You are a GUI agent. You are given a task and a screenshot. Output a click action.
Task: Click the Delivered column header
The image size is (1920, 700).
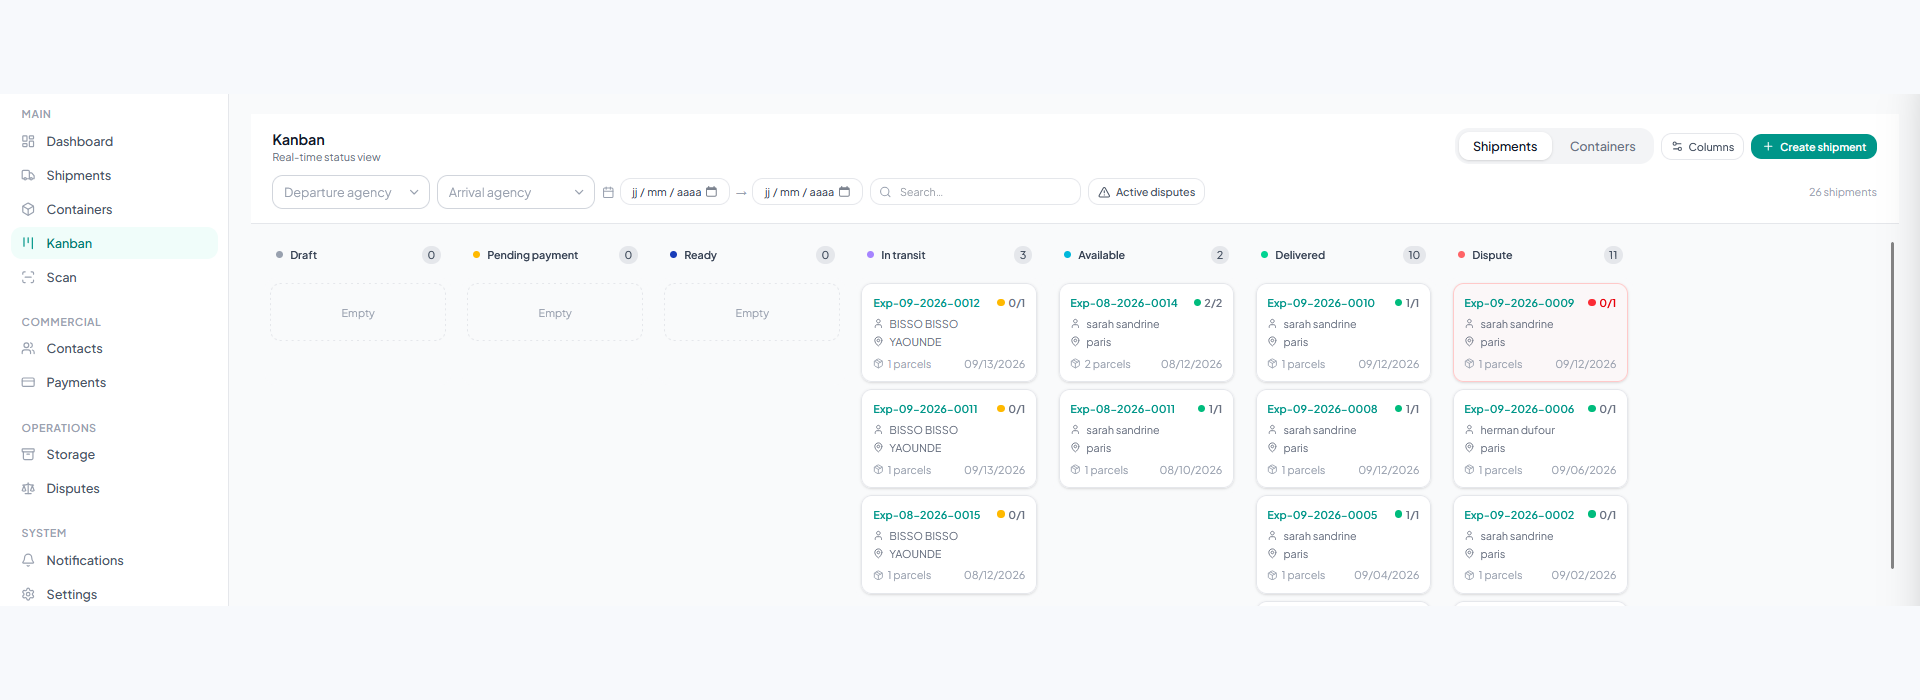click(x=1343, y=255)
